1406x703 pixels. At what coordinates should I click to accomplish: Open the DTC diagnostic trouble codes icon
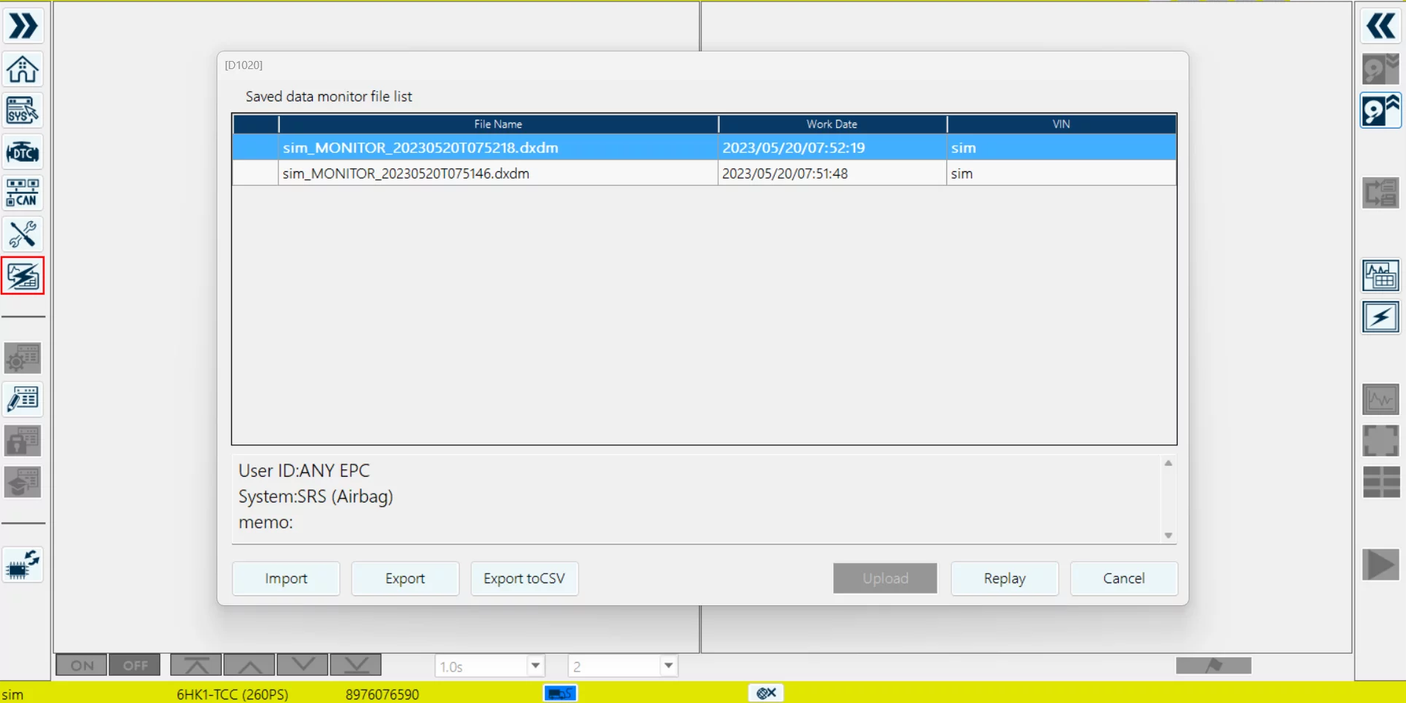pos(21,151)
